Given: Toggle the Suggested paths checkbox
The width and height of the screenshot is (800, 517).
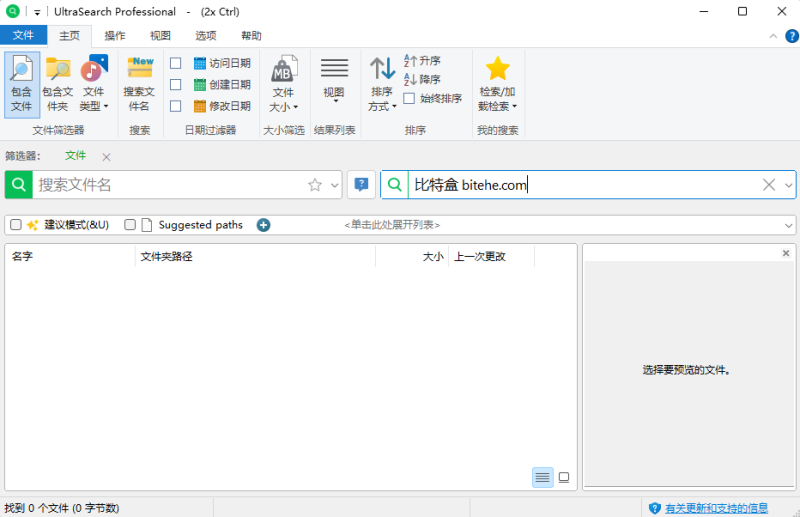Looking at the screenshot, I should coord(130,225).
